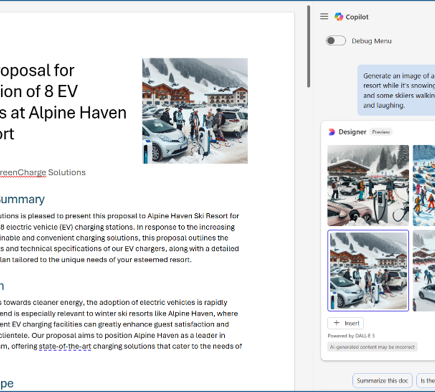Select the top-left generated ski resort image
This screenshot has width=435, height=392.
pyautogui.click(x=368, y=185)
